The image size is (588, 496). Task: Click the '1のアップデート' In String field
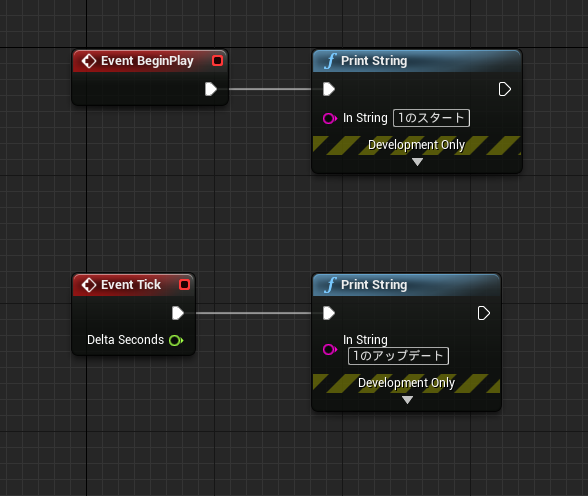coord(398,356)
